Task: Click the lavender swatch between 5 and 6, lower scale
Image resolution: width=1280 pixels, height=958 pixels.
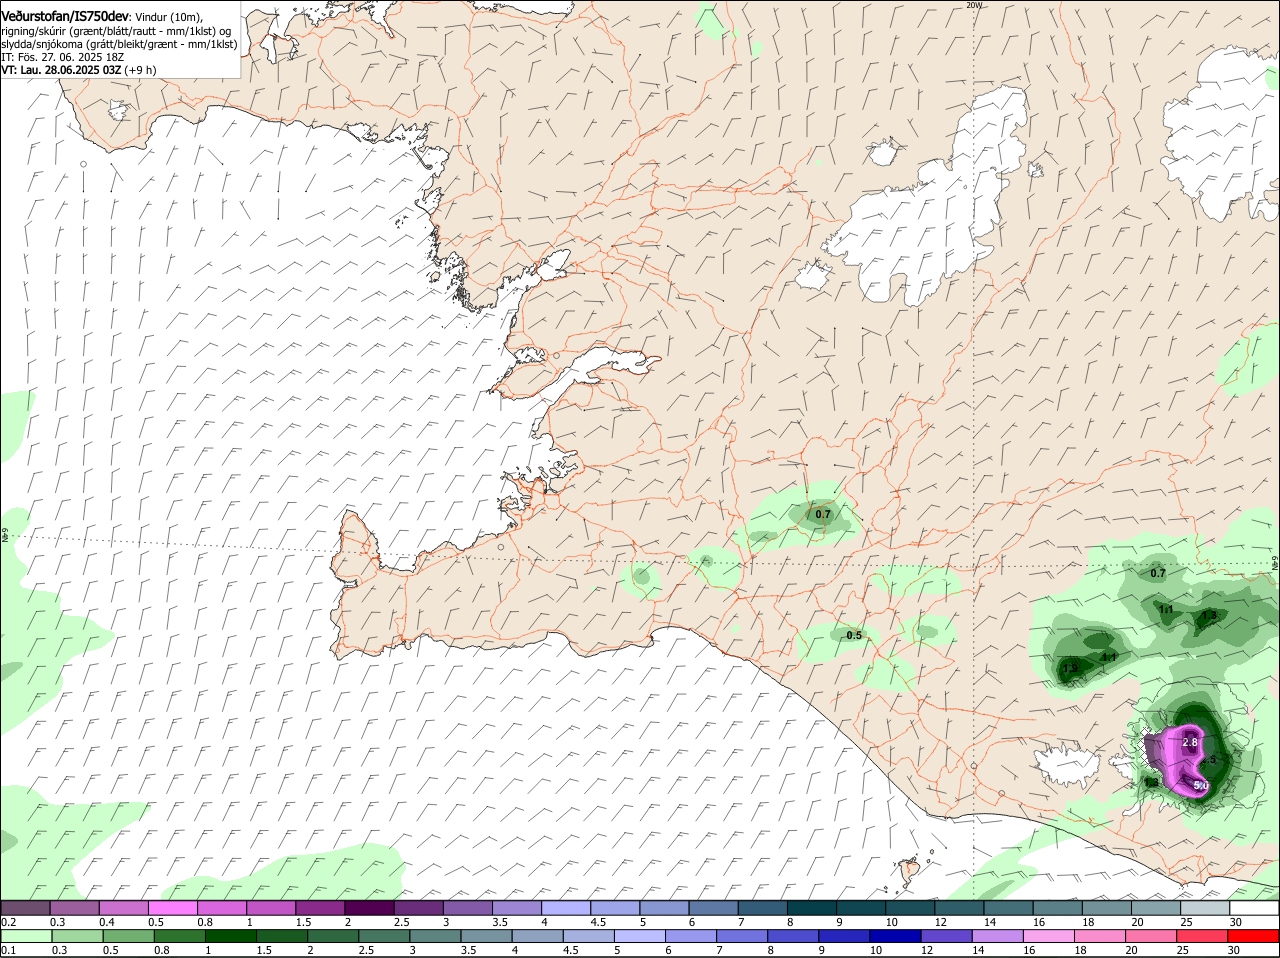Action: click(640, 936)
